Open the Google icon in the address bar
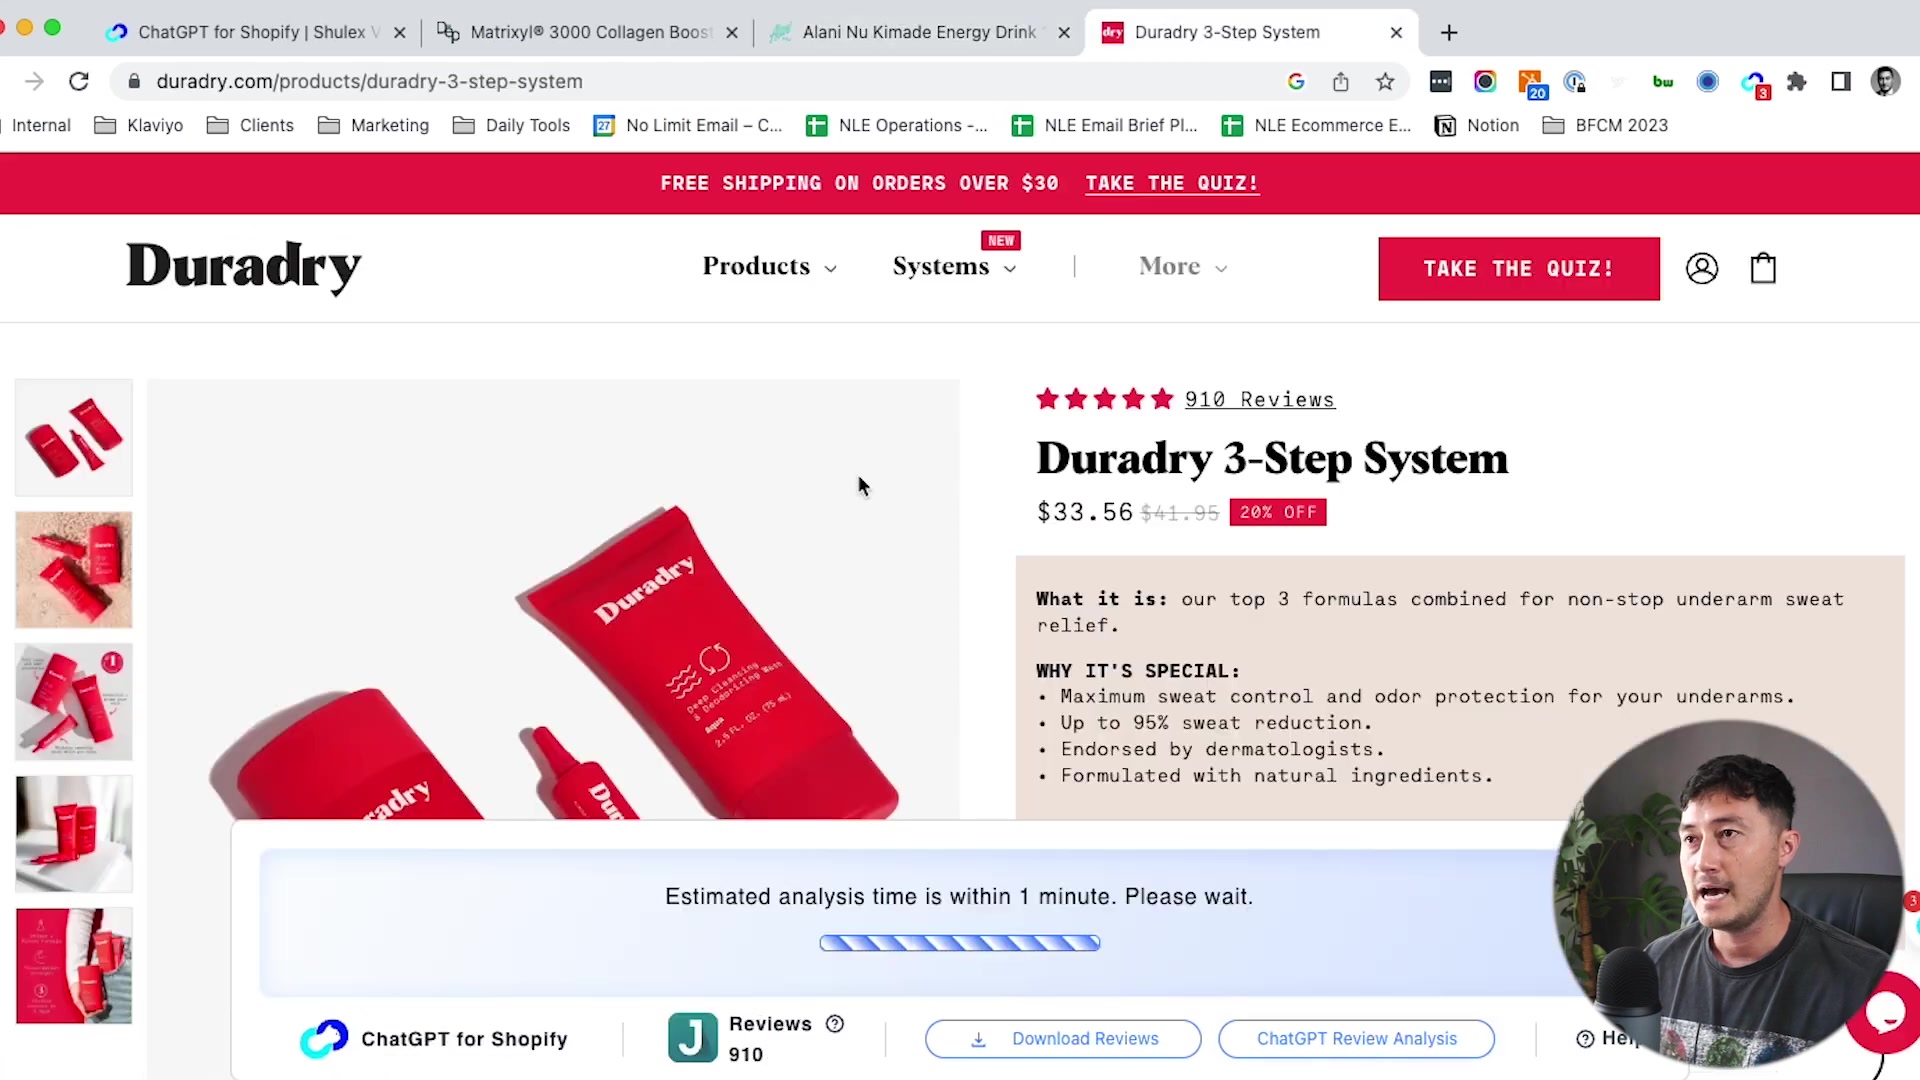Viewport: 1920px width, 1080px height. click(x=1296, y=81)
